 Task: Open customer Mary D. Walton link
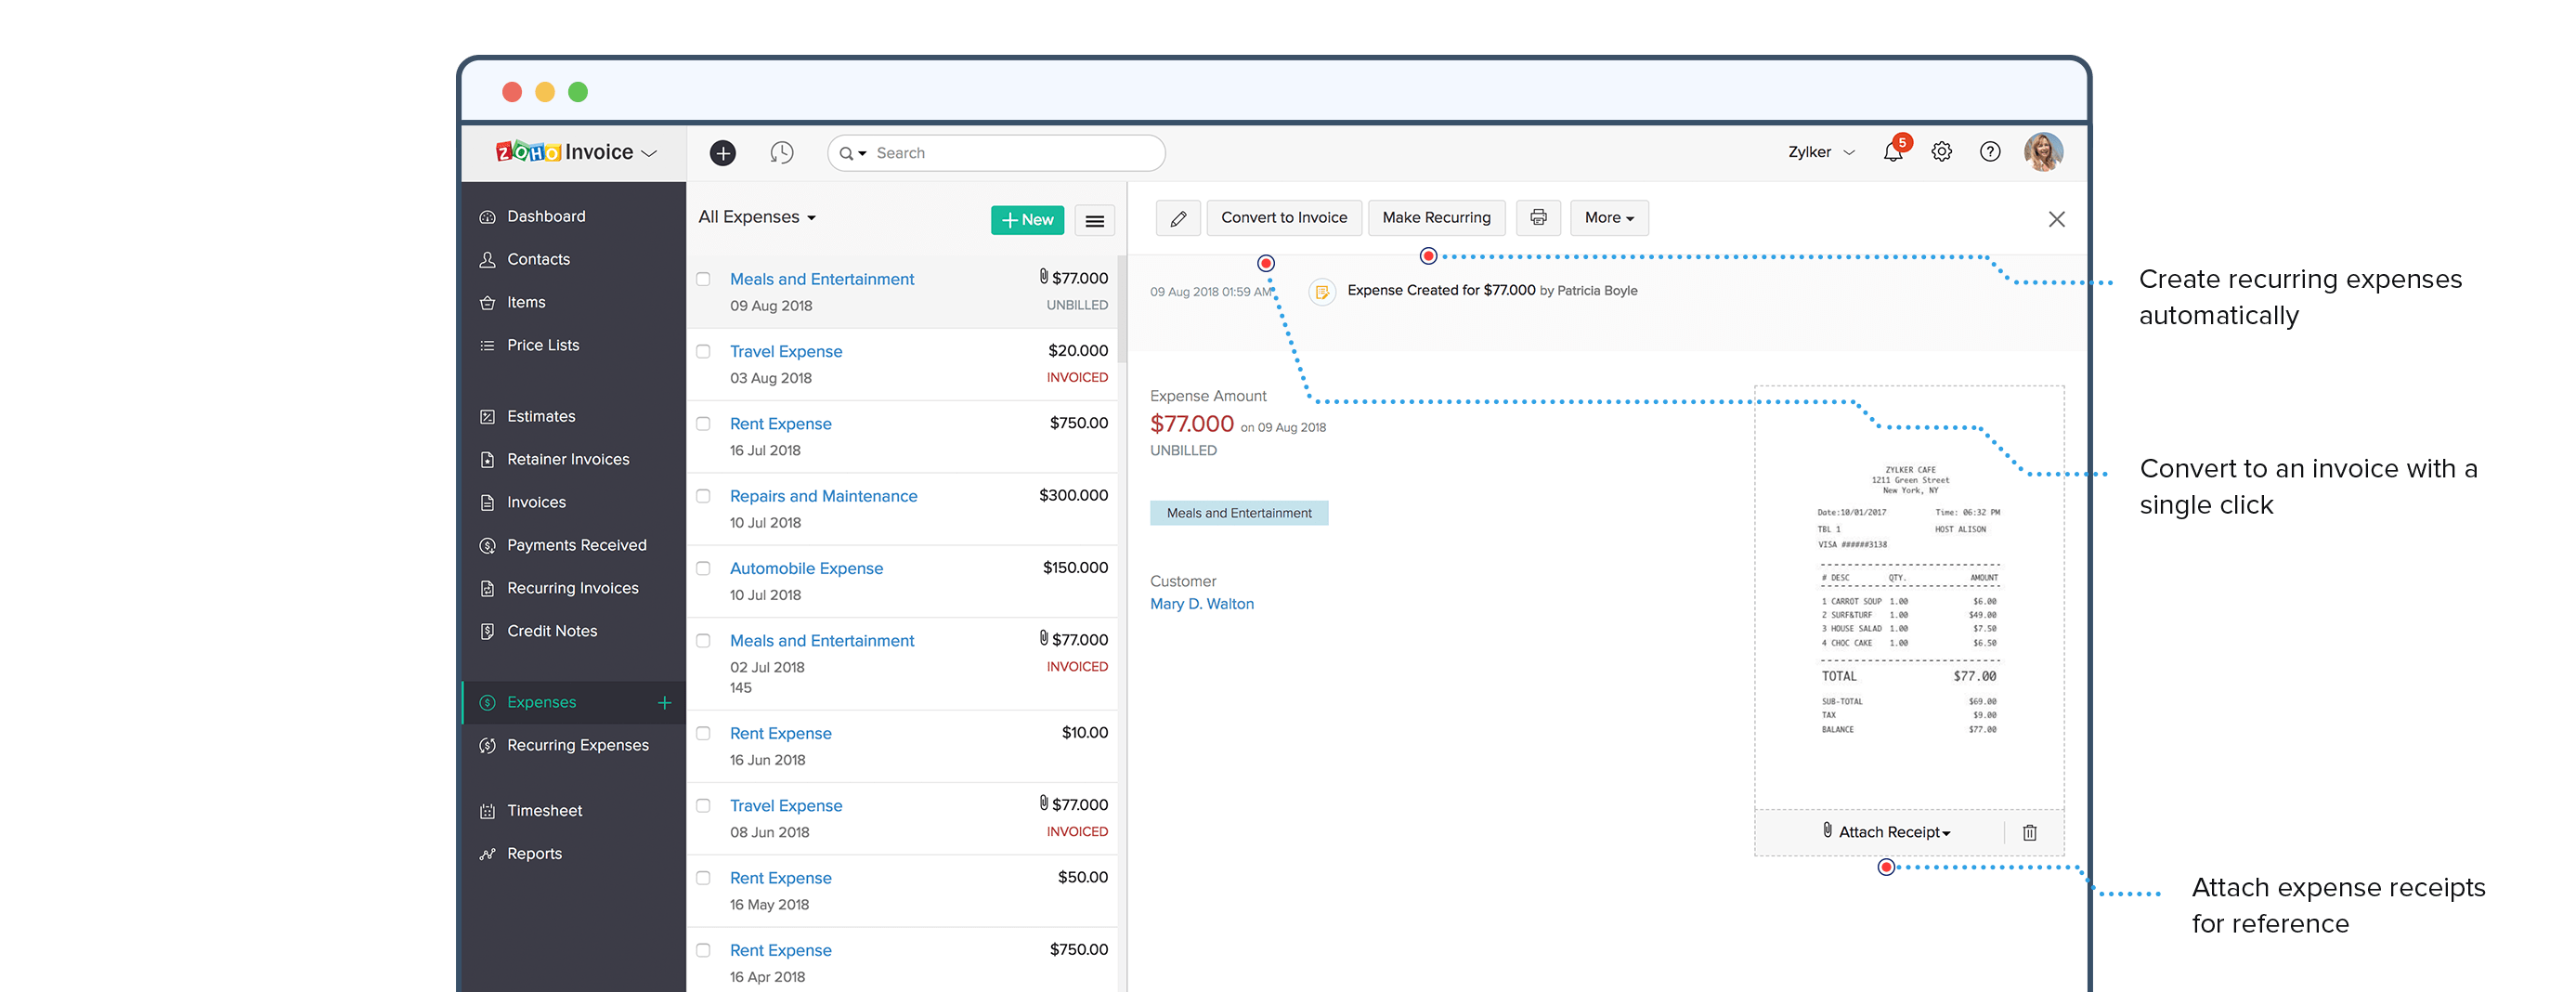point(1201,605)
